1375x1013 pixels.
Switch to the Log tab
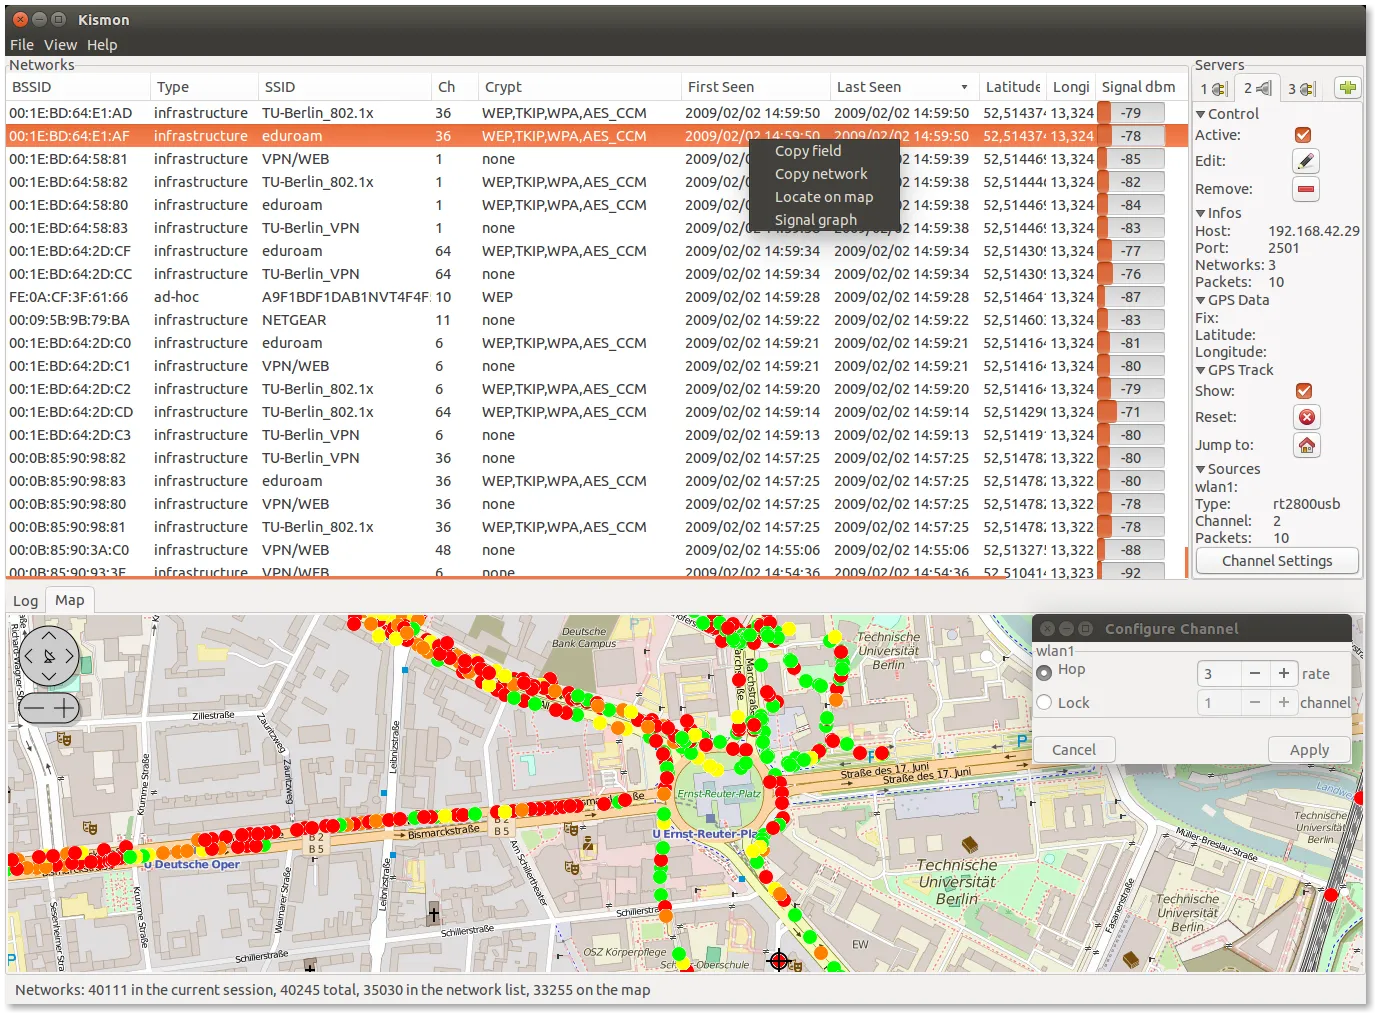[x=25, y=600]
